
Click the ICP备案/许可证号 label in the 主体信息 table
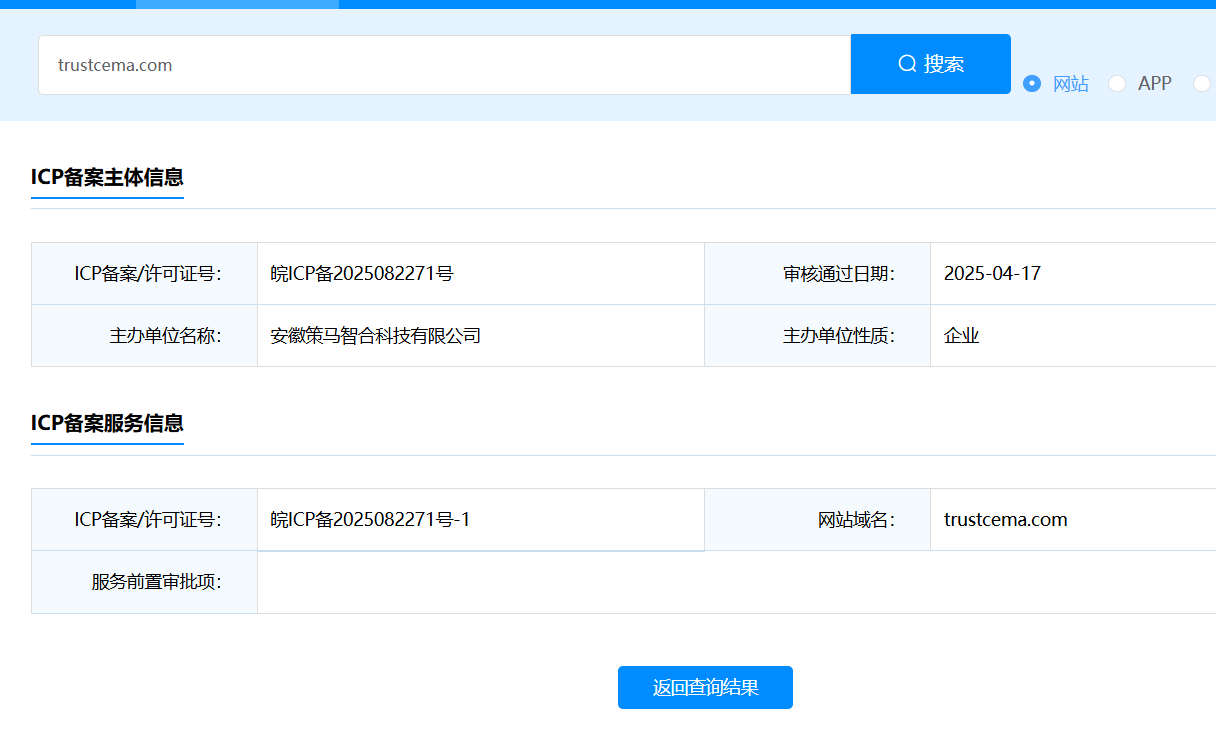(148, 273)
